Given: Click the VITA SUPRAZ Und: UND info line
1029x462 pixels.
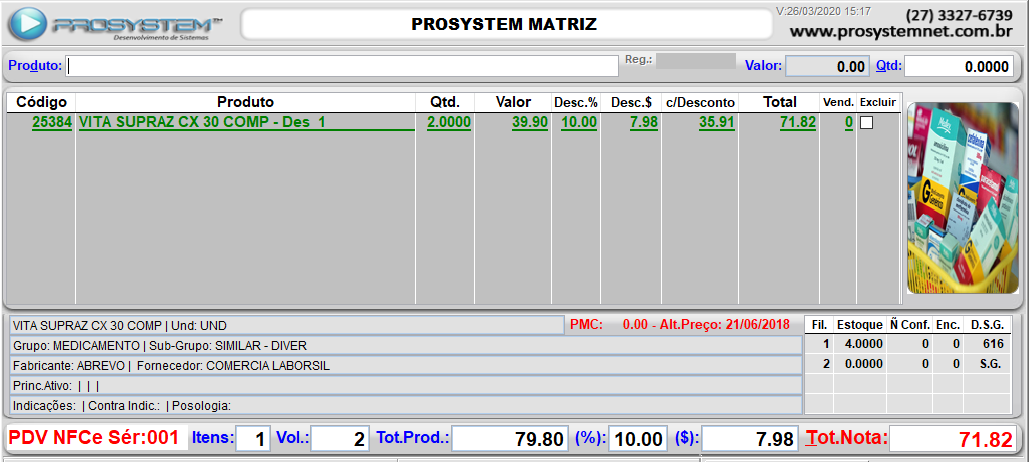Looking at the screenshot, I should pyautogui.click(x=285, y=325).
